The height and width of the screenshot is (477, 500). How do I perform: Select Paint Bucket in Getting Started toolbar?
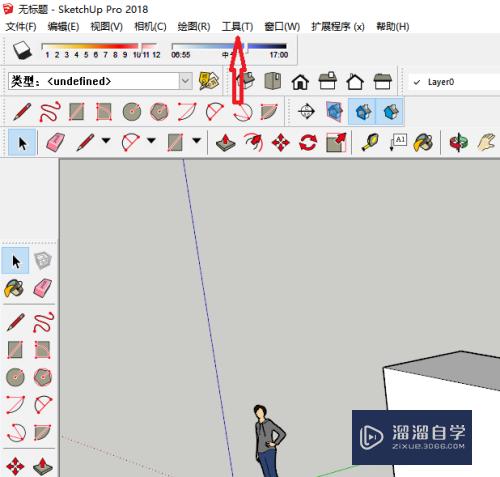click(x=423, y=143)
